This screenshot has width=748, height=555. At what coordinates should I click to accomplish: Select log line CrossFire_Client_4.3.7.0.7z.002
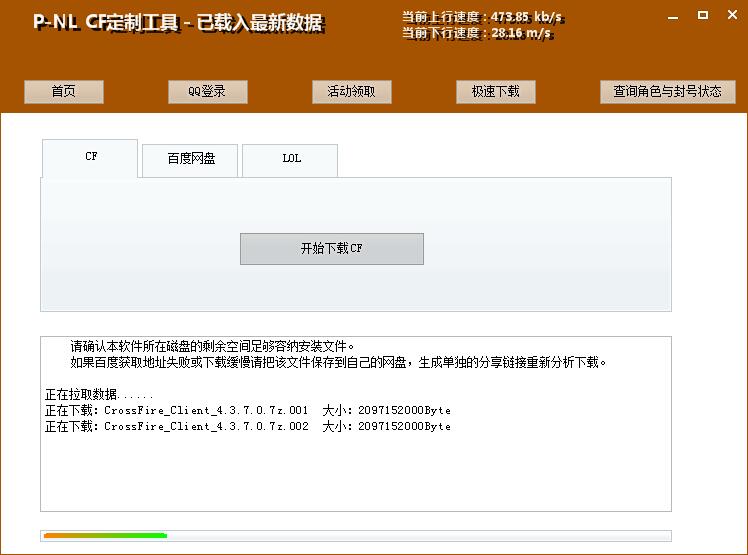click(248, 426)
